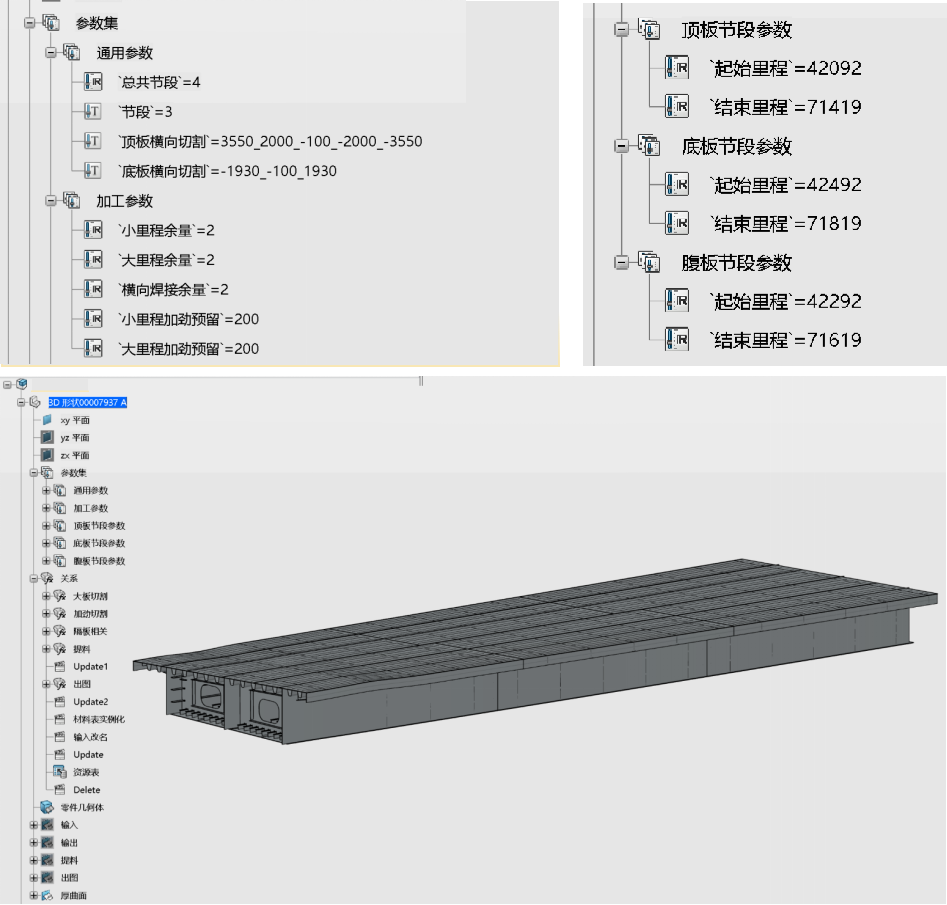
Task: Expand the 加劲切割 relation node
Action: pos(45,614)
